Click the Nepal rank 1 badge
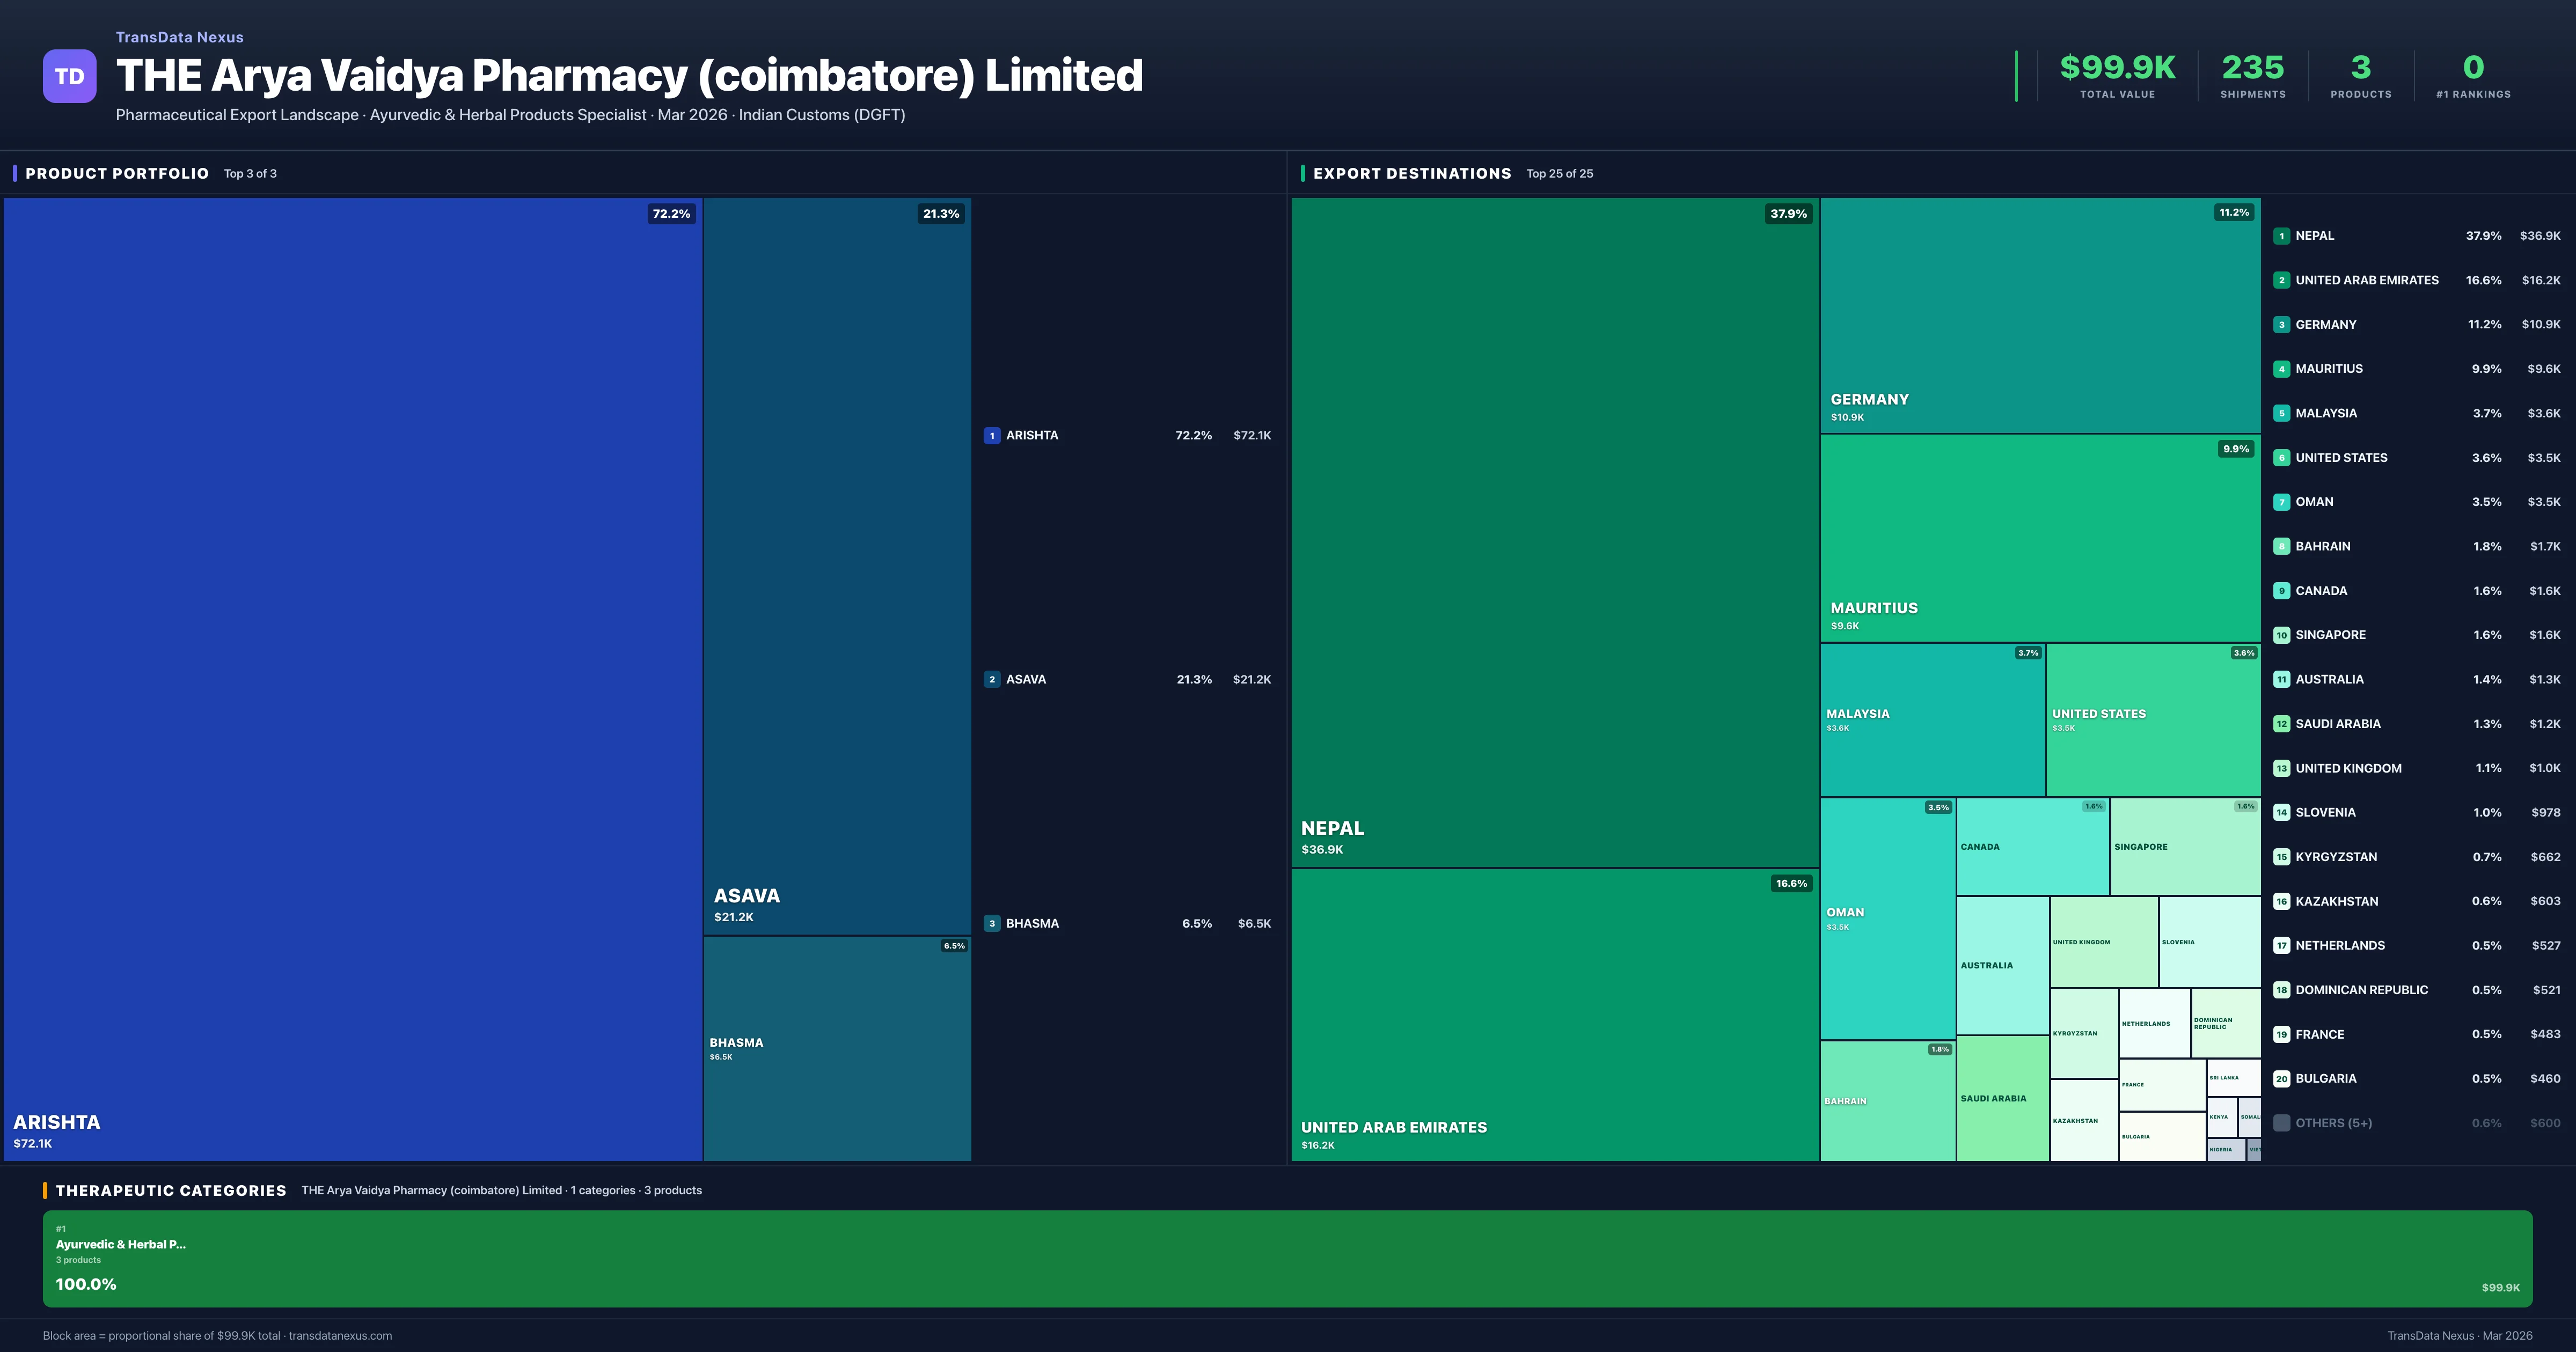This screenshot has width=2576, height=1352. pos(2281,236)
